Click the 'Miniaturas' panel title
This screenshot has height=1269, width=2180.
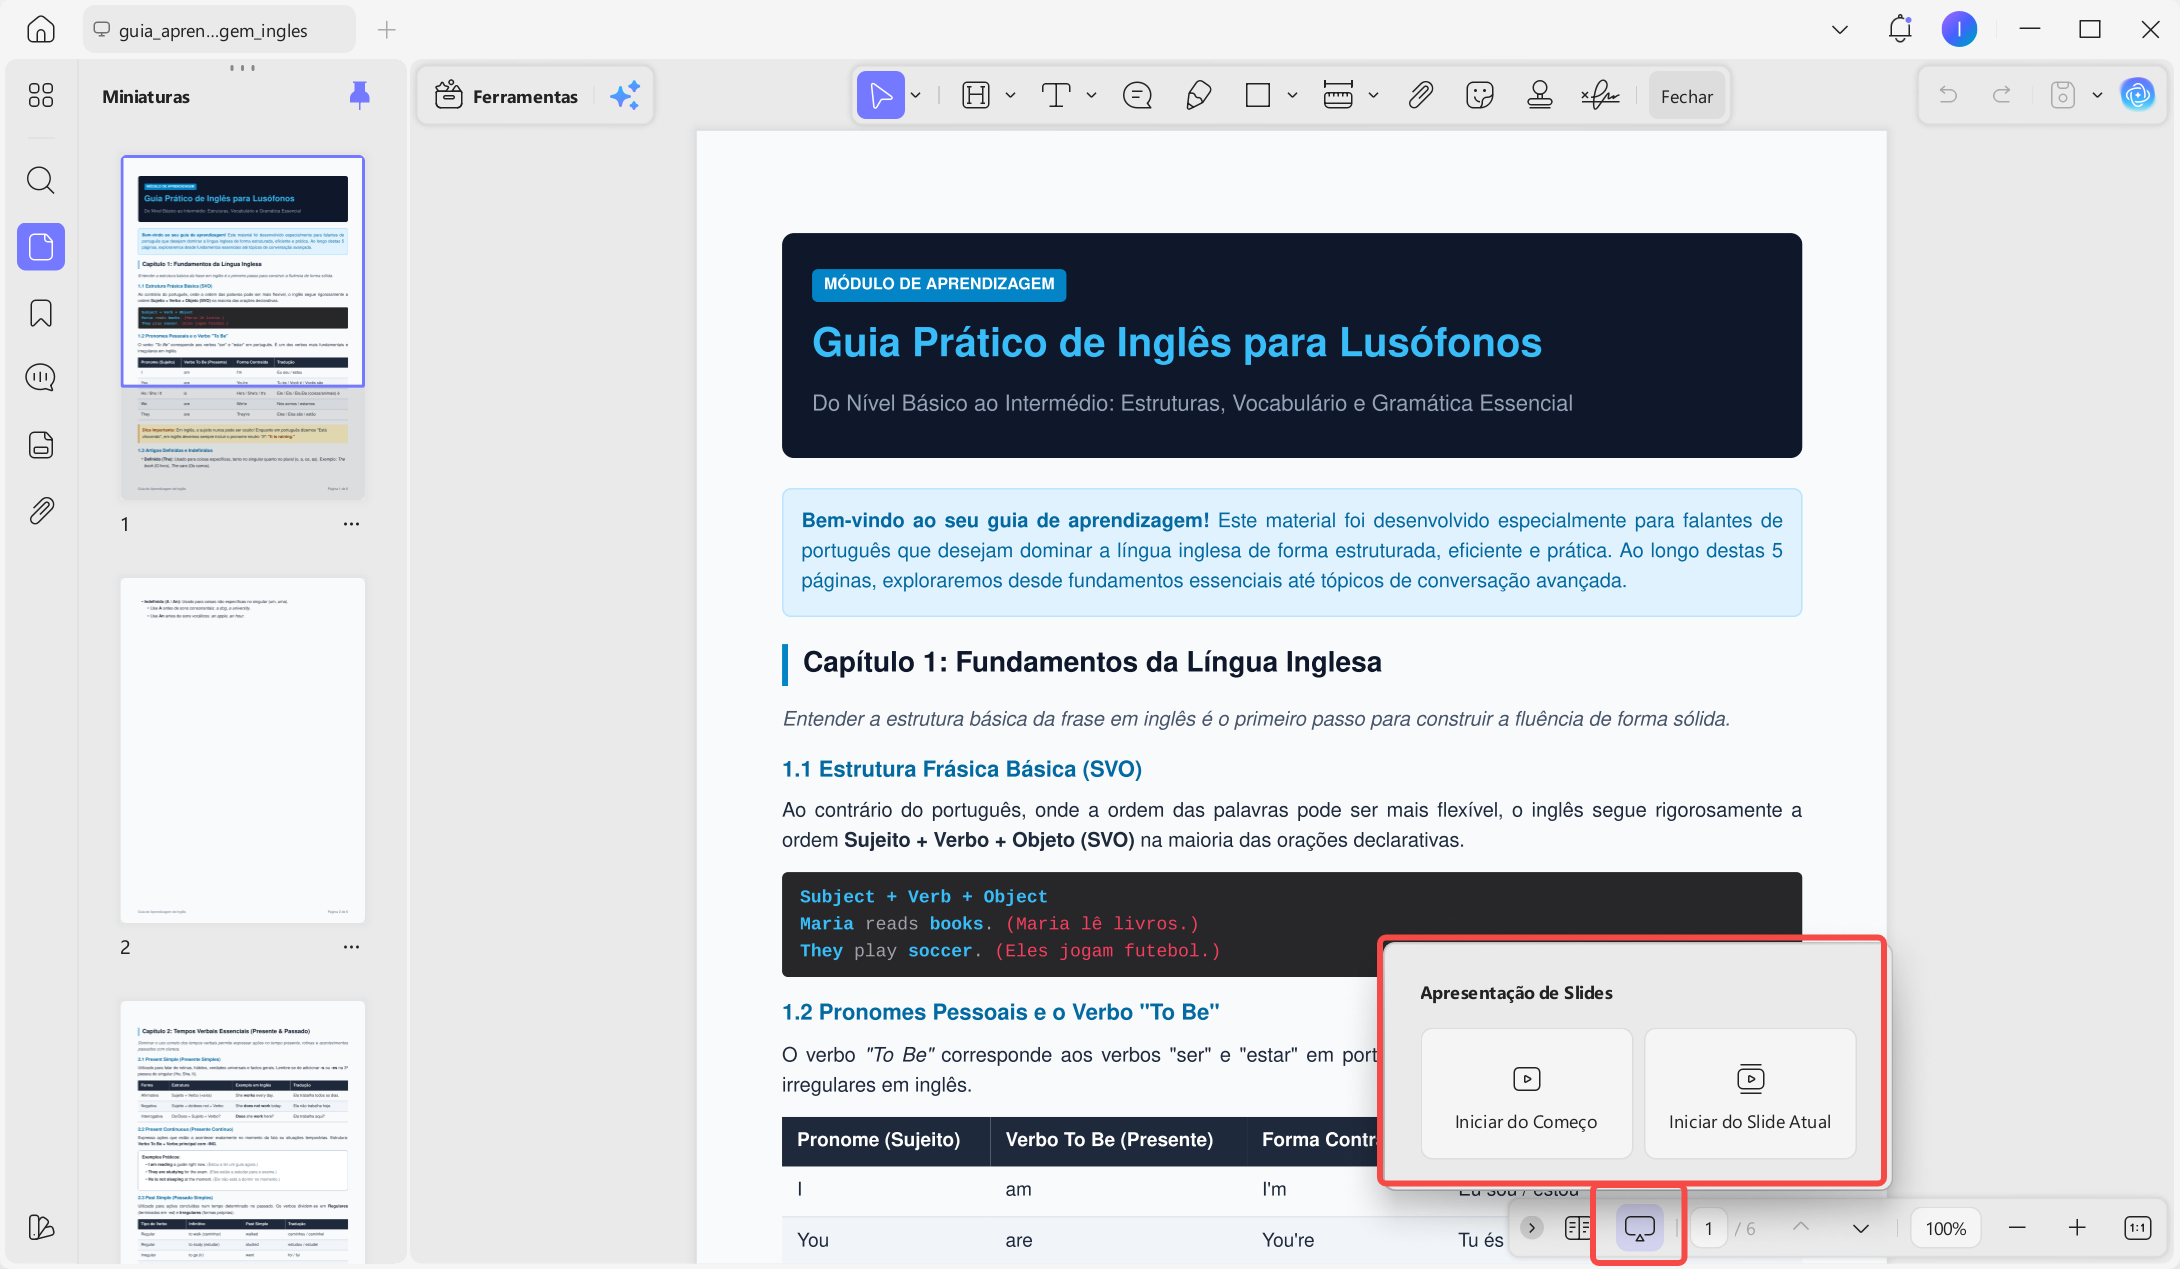point(146,97)
